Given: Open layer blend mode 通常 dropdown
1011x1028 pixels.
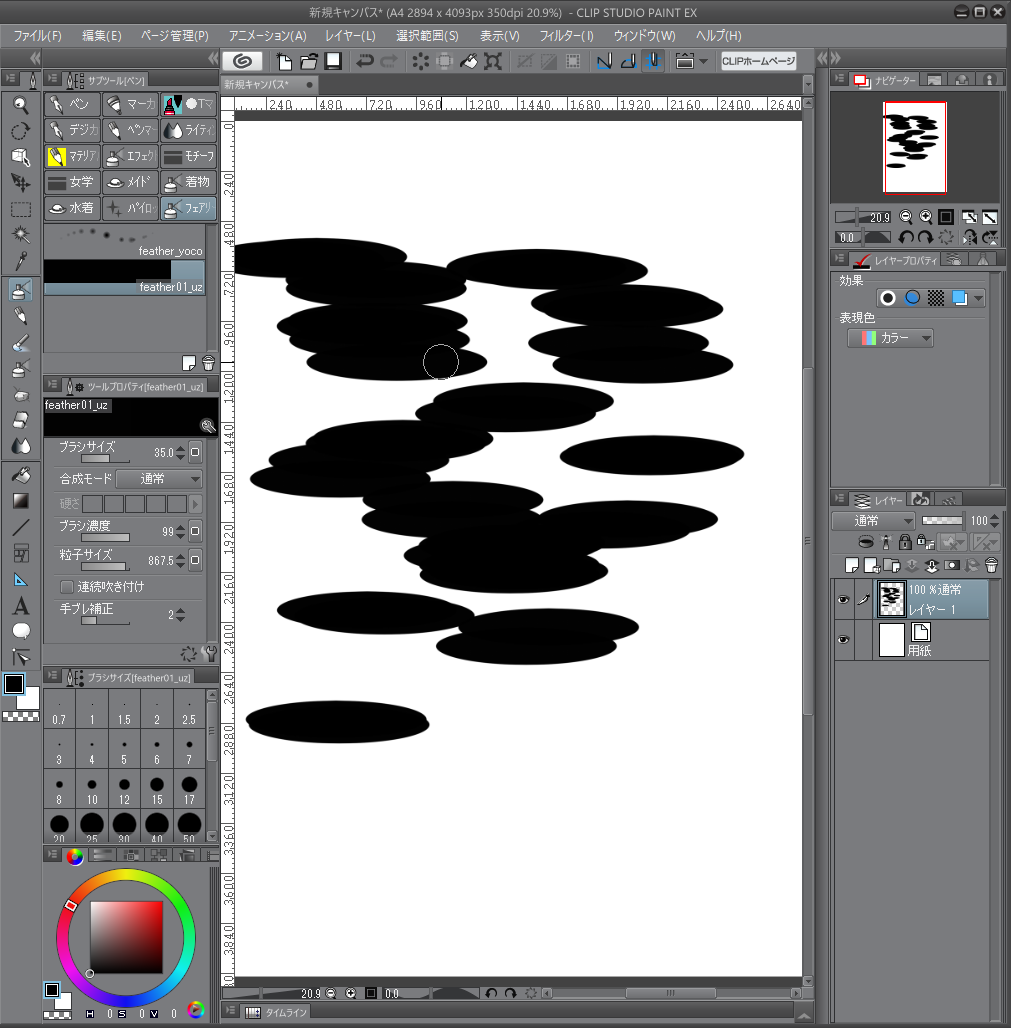Looking at the screenshot, I should [873, 521].
